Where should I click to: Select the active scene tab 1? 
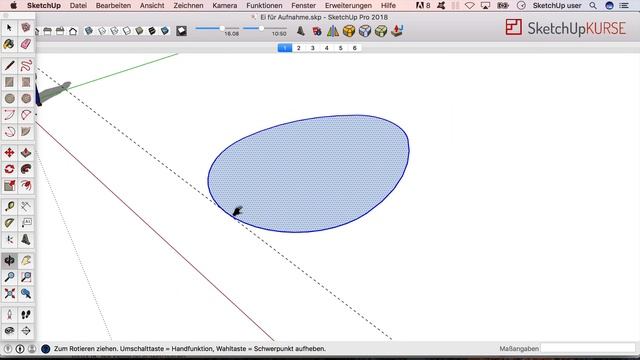[285, 48]
